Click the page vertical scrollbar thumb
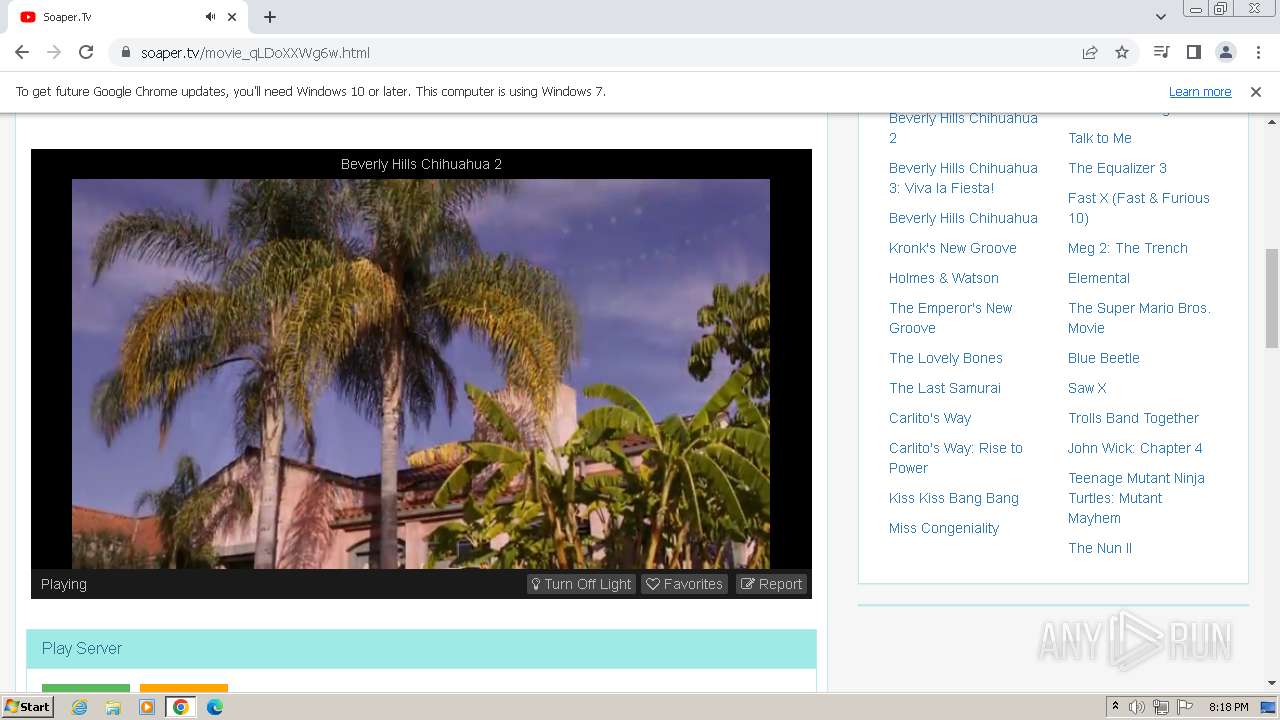 (1272, 298)
